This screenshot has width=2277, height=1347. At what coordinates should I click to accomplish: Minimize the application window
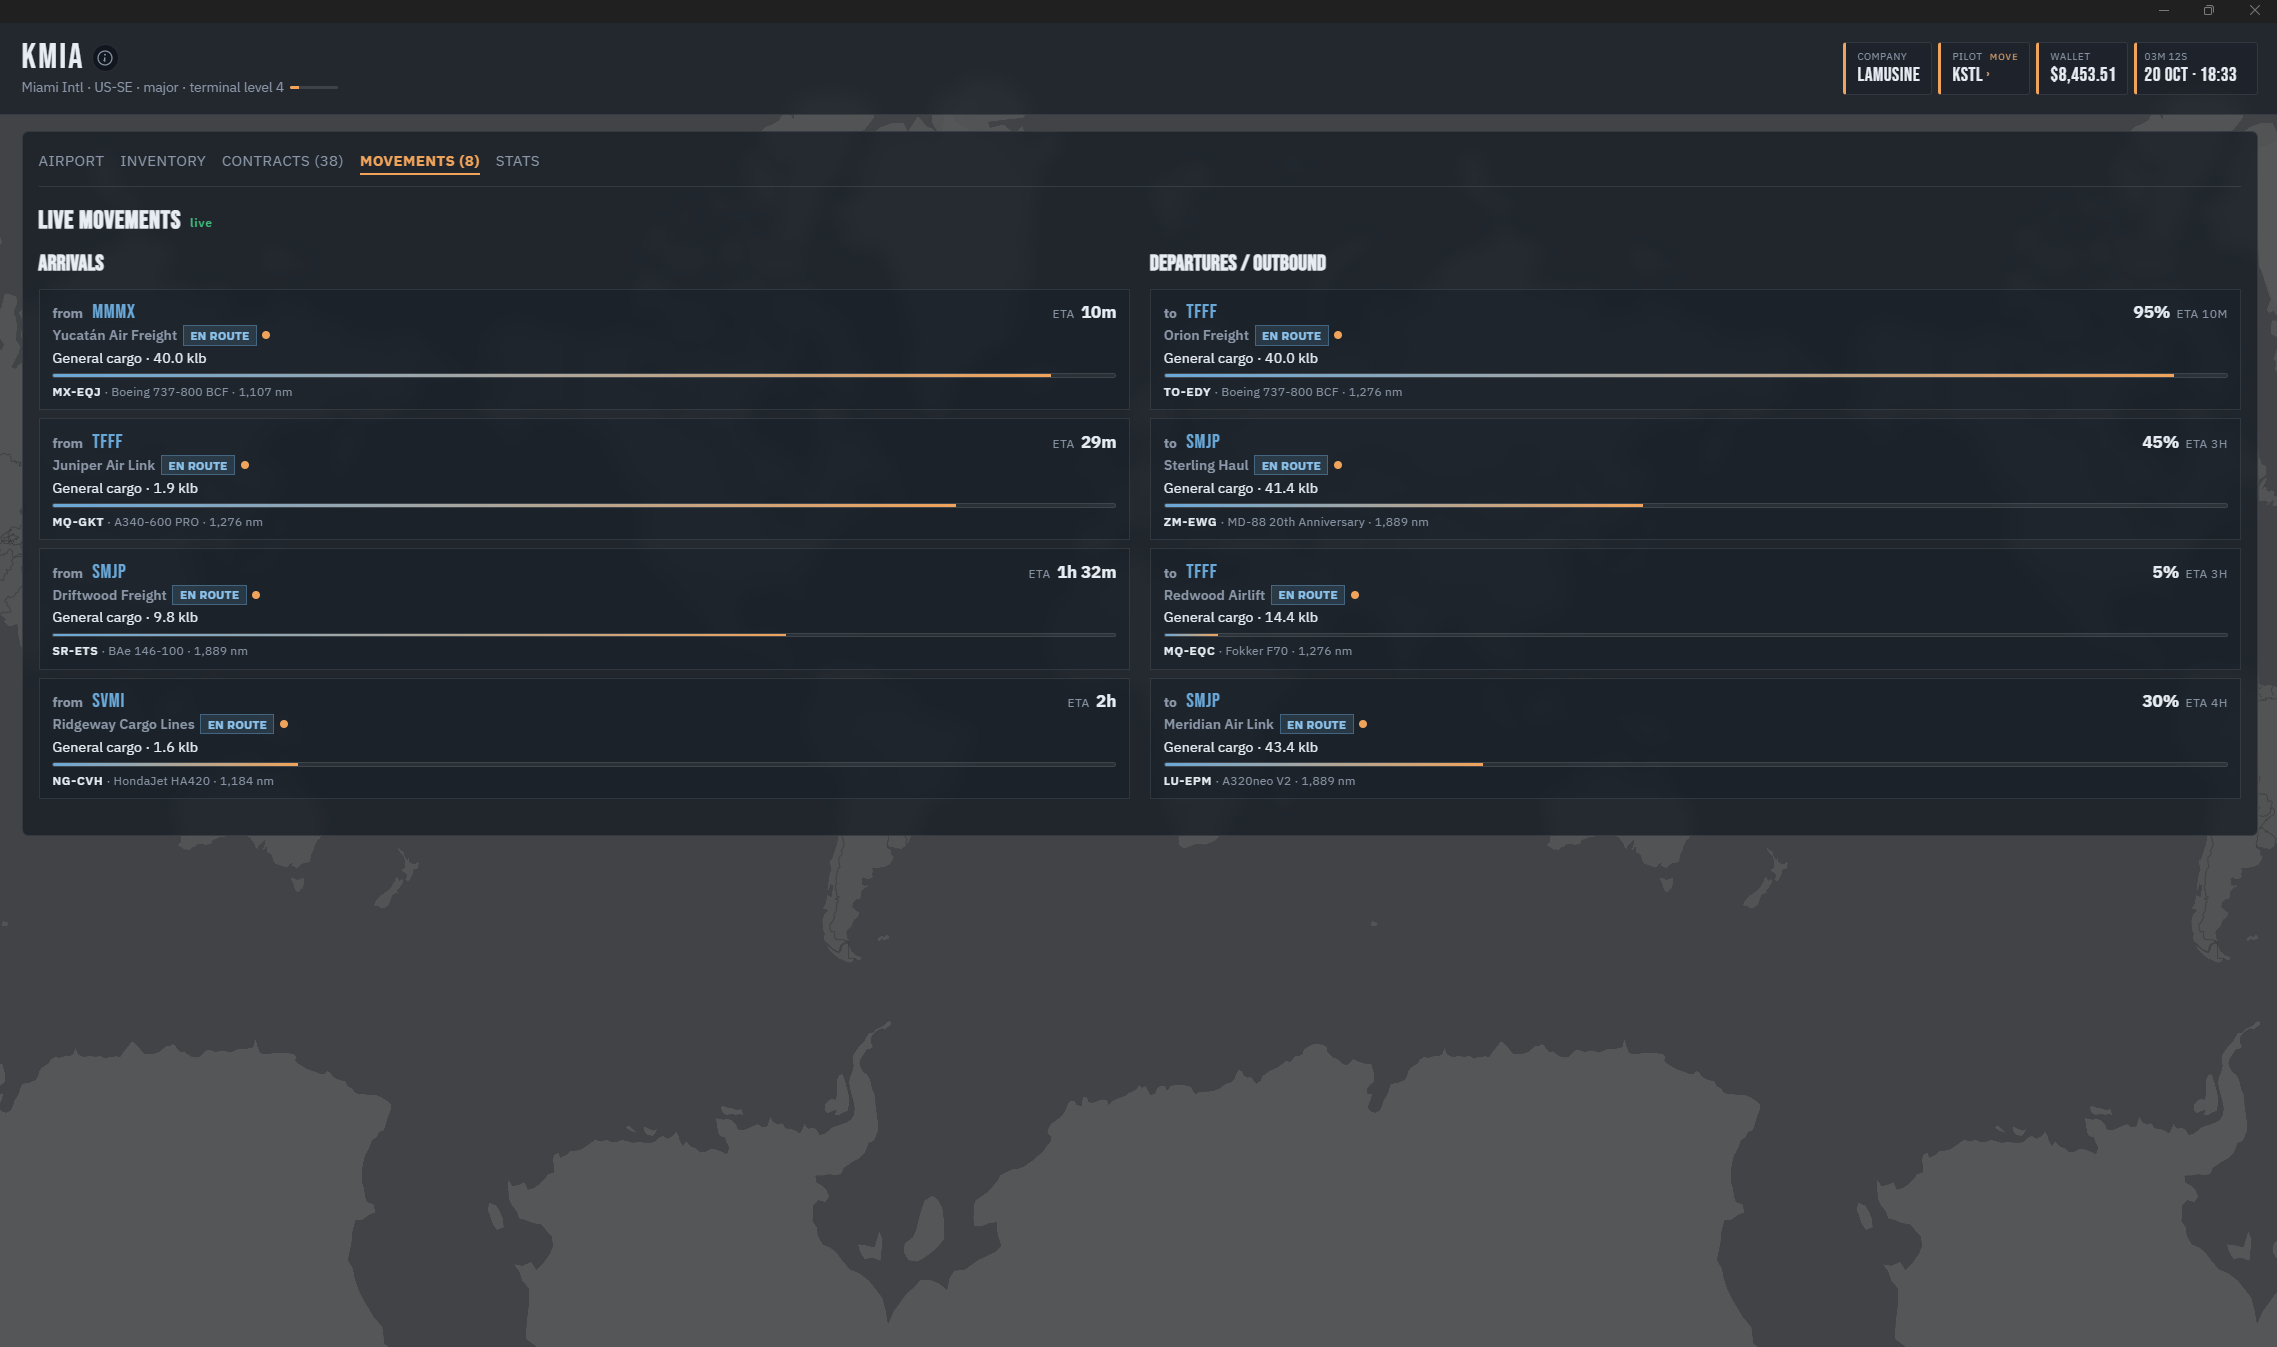point(2163,10)
